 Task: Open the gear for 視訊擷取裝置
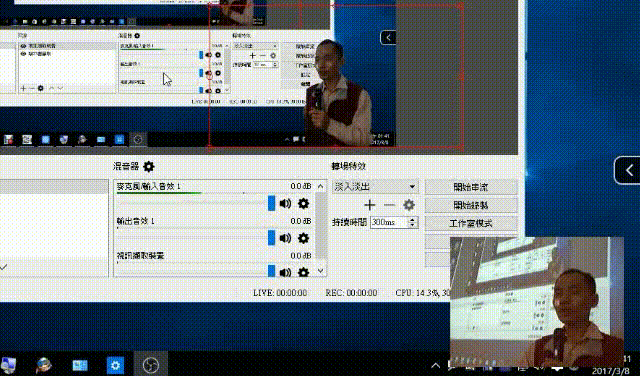click(303, 272)
